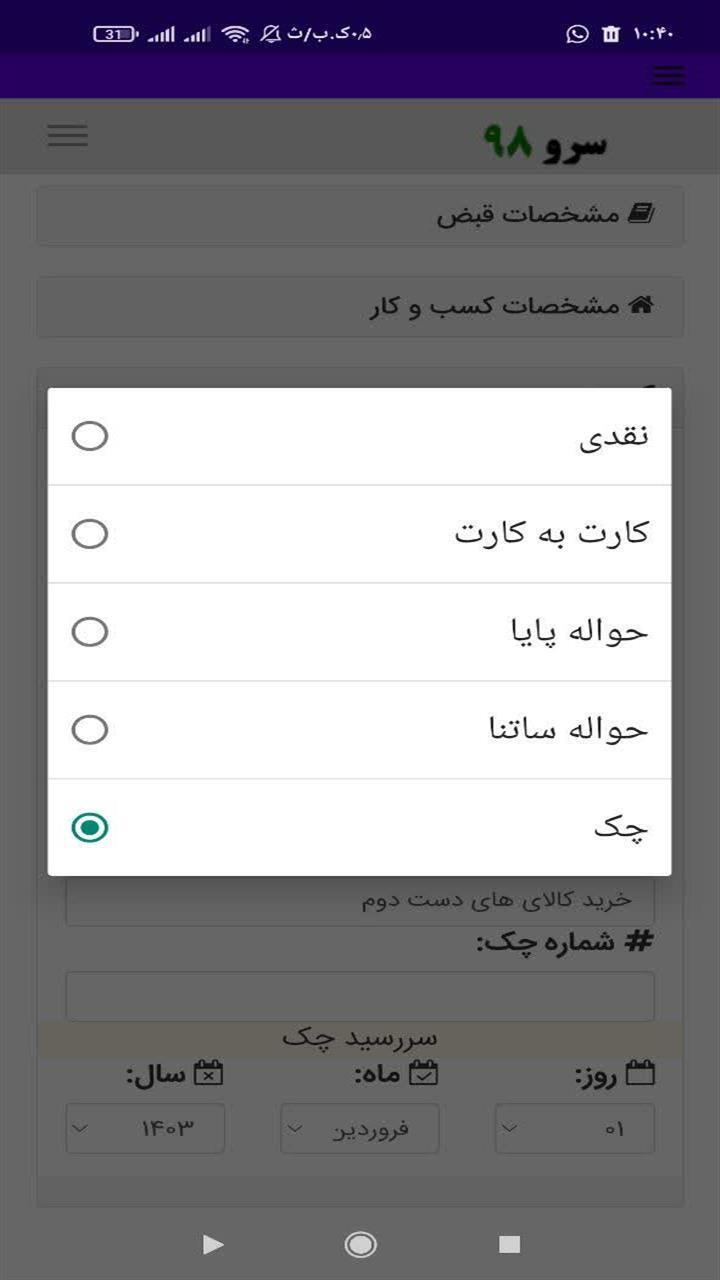720x1280 pixels.
Task: Expand the مشخصات قبض section
Action: (360, 215)
